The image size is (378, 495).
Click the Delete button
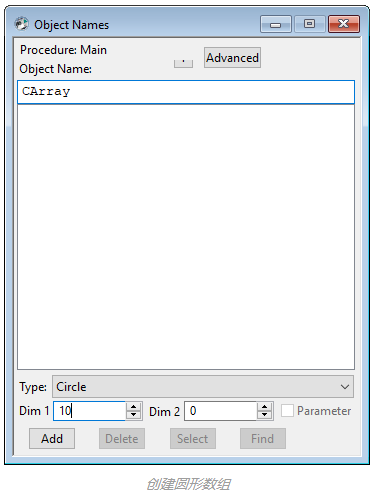coord(122,439)
